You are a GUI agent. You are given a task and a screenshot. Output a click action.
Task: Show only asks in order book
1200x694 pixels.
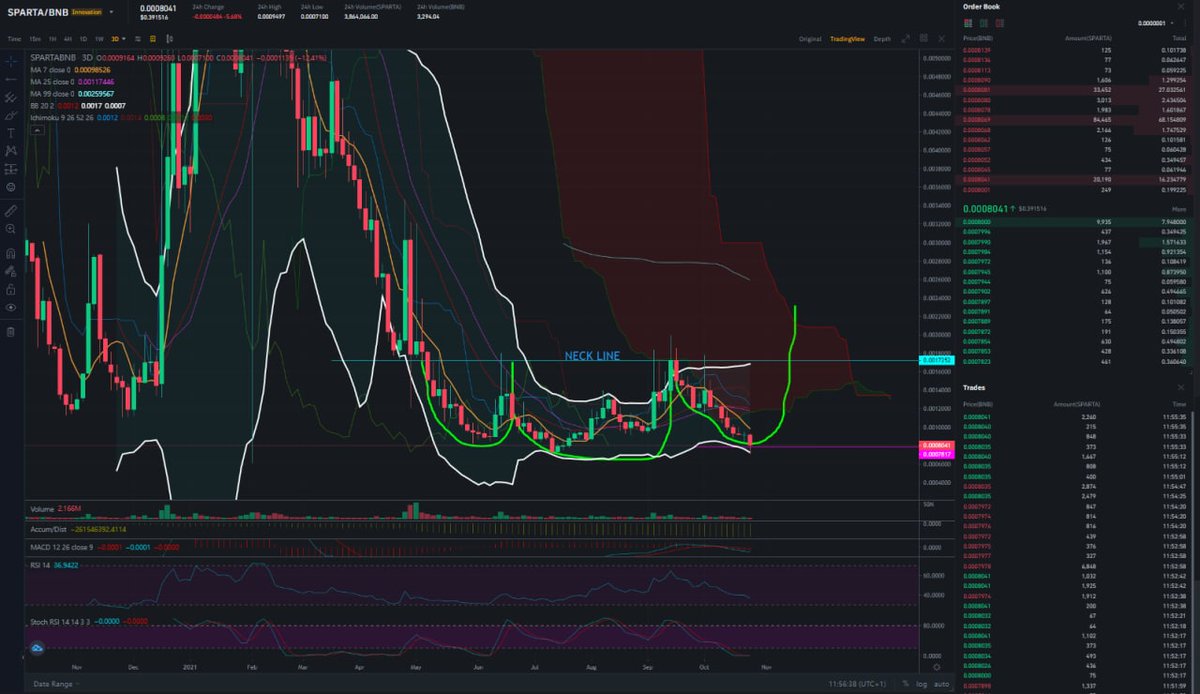tap(999, 23)
